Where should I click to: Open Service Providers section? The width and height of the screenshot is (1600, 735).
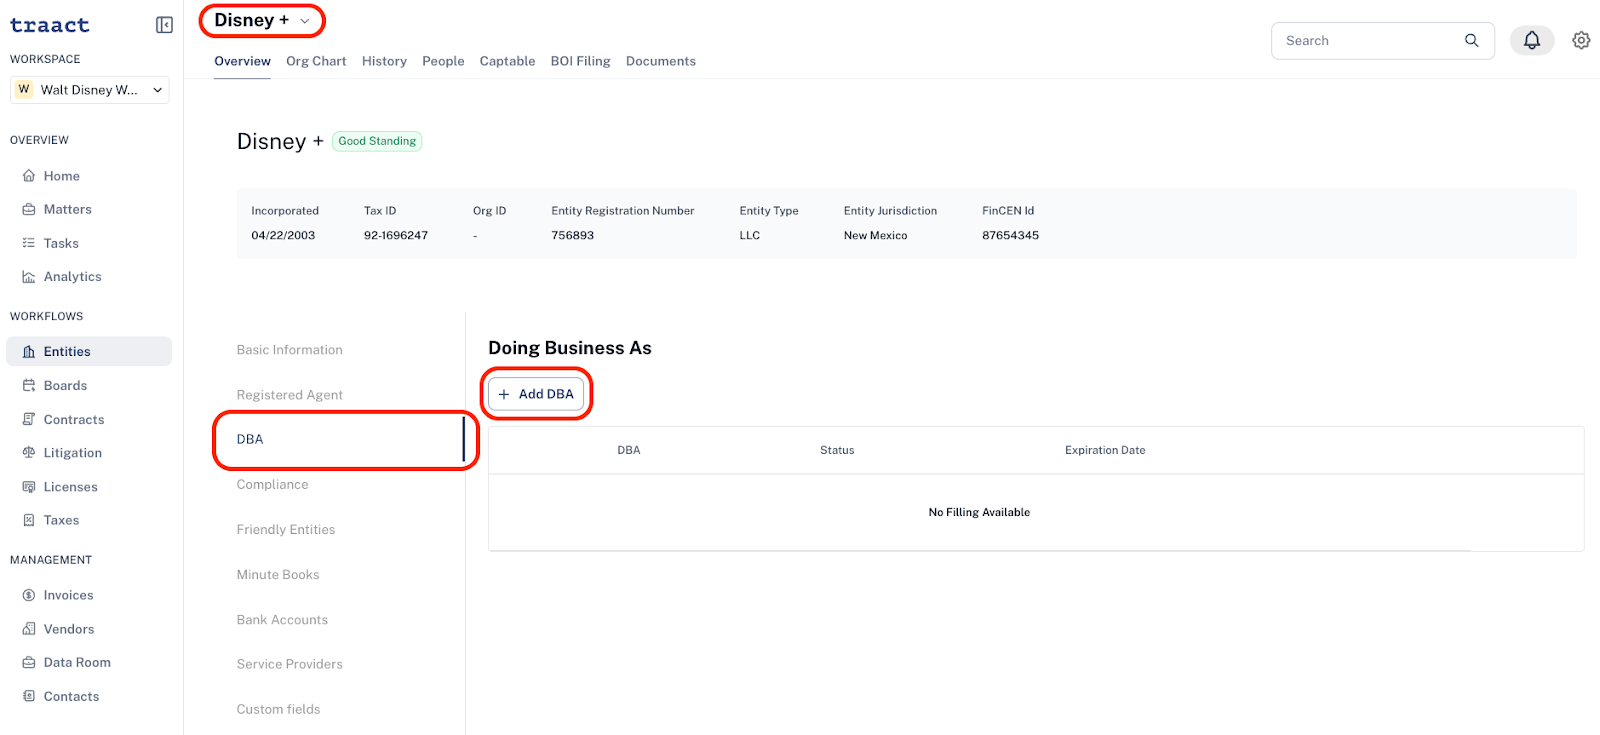click(290, 664)
